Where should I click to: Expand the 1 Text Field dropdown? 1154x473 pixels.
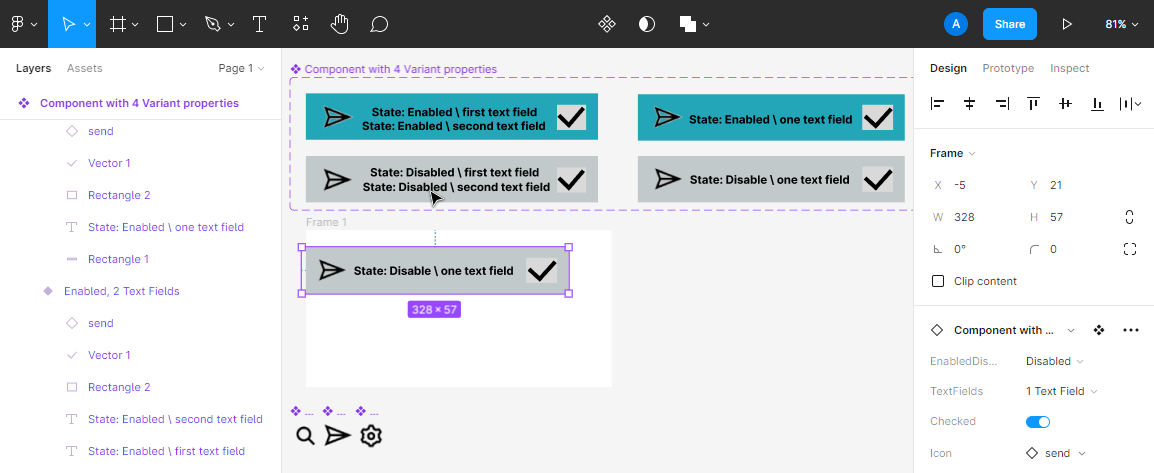(1062, 391)
